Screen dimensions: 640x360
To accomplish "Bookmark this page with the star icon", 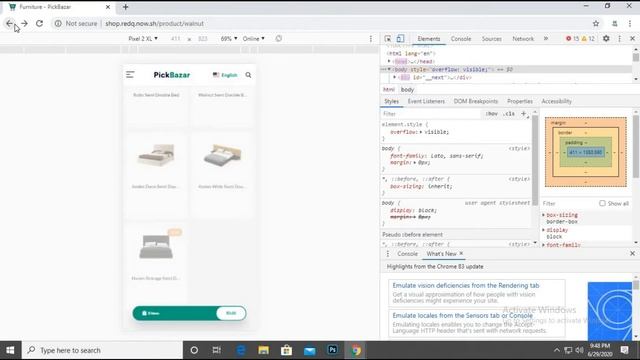I will (596, 23).
